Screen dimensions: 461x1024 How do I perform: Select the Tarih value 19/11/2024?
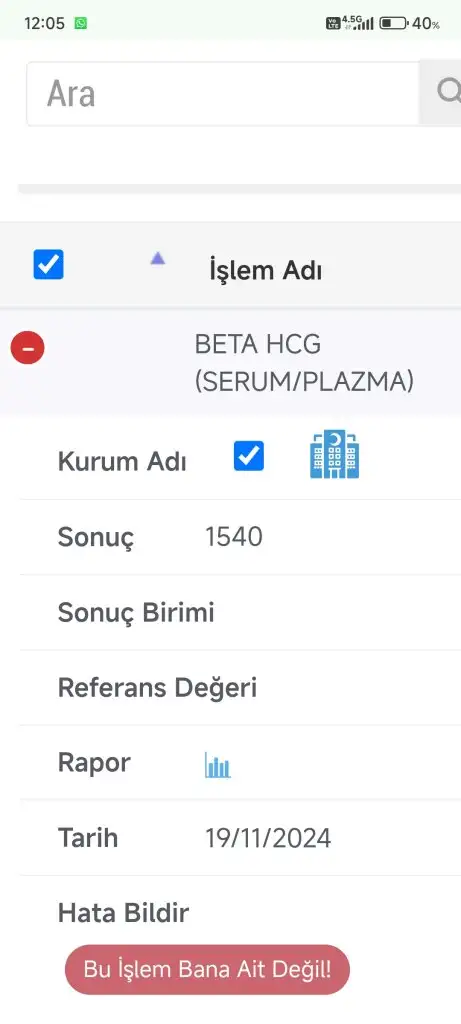(x=268, y=838)
